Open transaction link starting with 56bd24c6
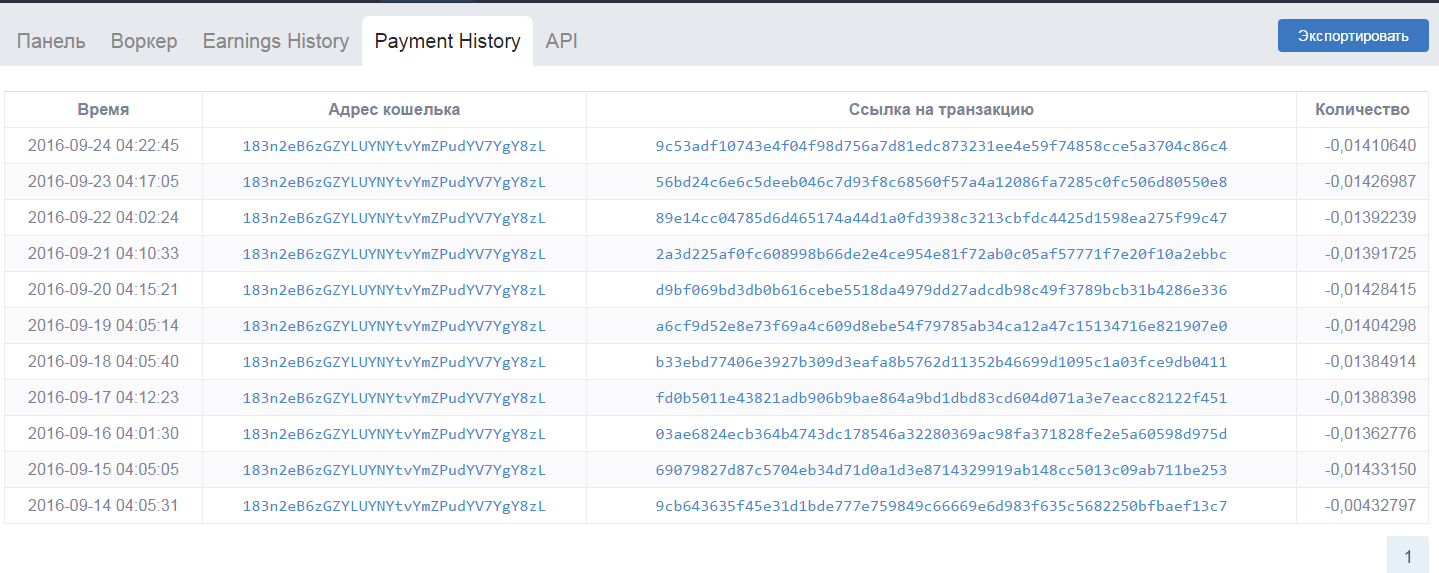This screenshot has height=573, width=1439. tap(940, 182)
